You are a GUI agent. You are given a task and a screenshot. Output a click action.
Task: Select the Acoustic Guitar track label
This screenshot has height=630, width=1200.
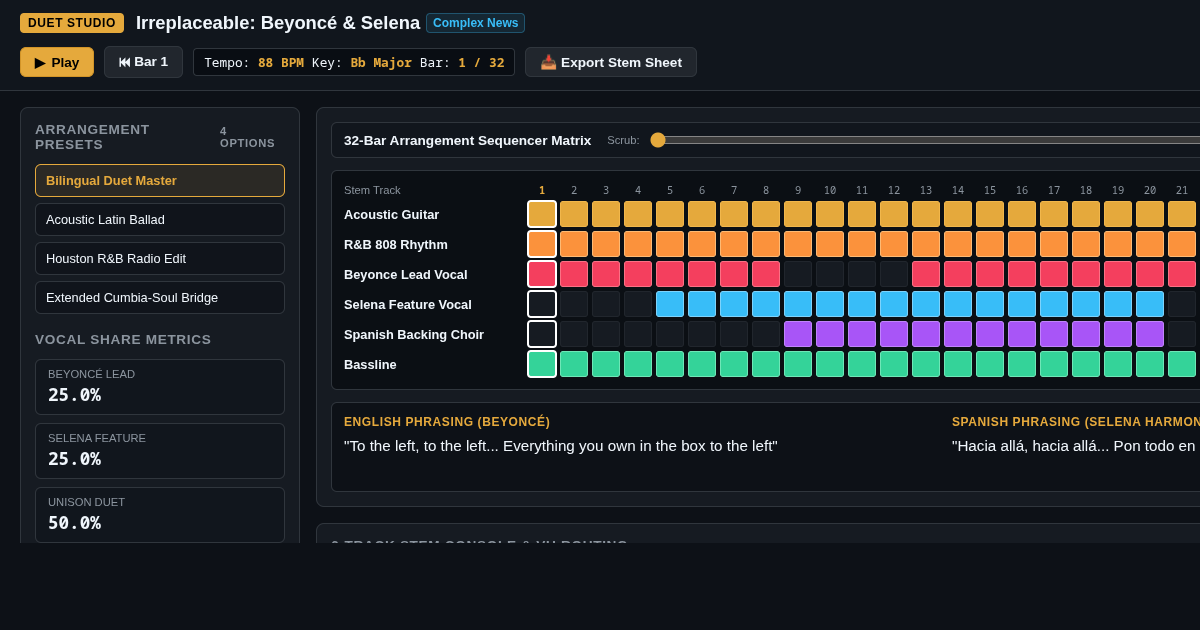[391, 214]
